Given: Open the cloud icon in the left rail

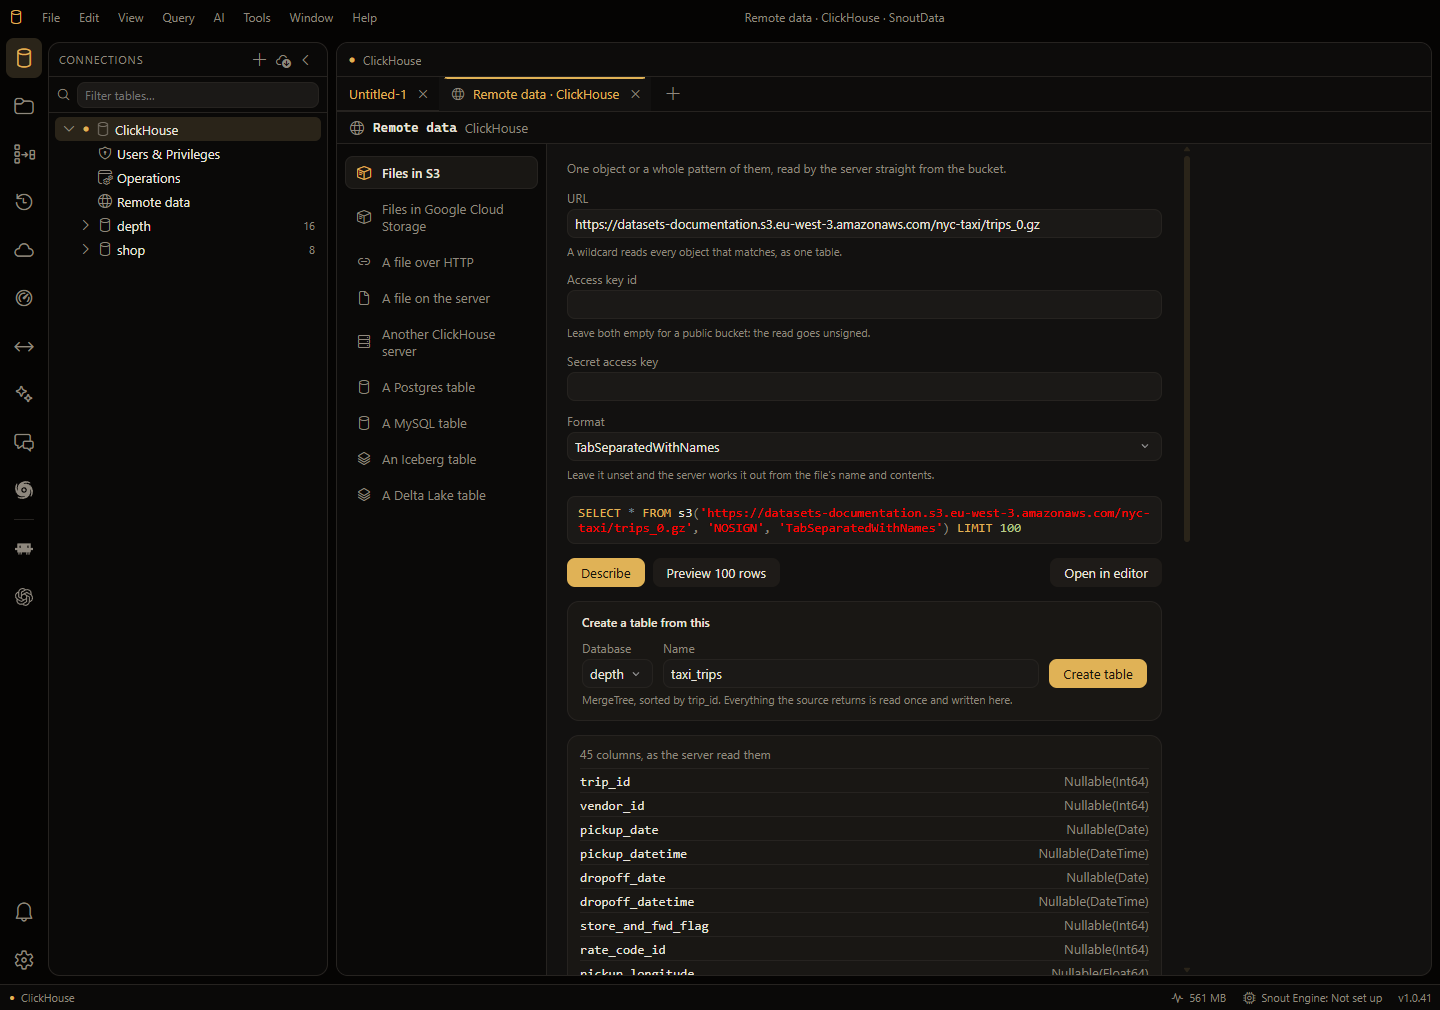Looking at the screenshot, I should [24, 250].
